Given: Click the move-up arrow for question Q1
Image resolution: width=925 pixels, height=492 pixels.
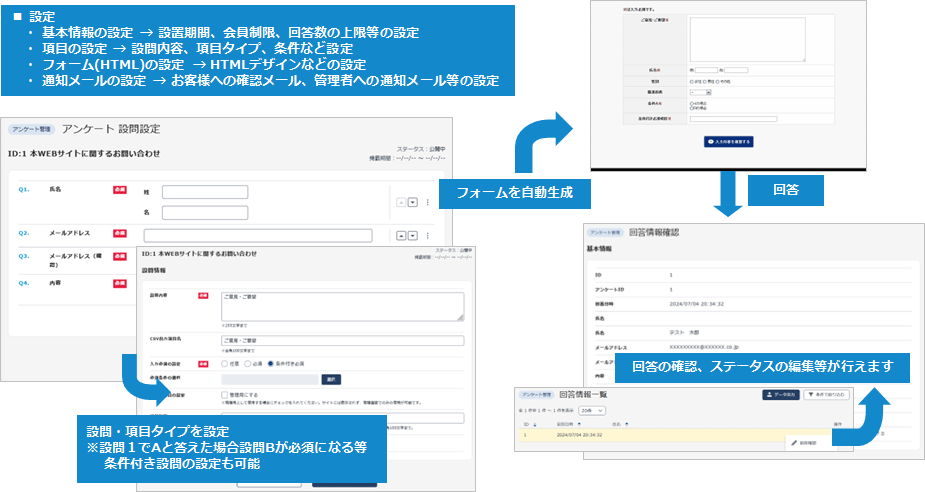Looking at the screenshot, I should [x=400, y=202].
